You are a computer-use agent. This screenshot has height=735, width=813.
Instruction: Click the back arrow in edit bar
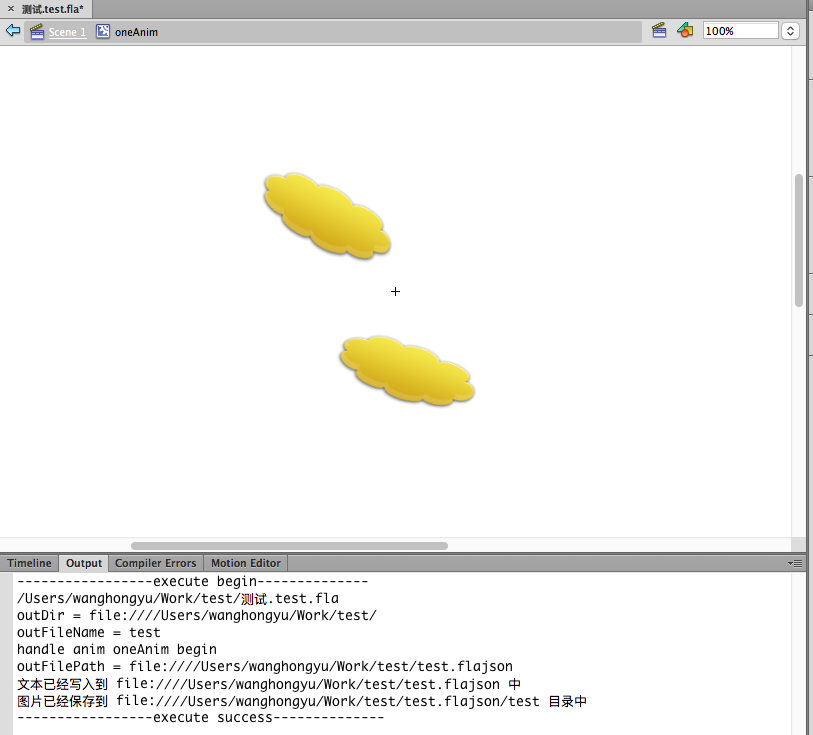pos(13,31)
